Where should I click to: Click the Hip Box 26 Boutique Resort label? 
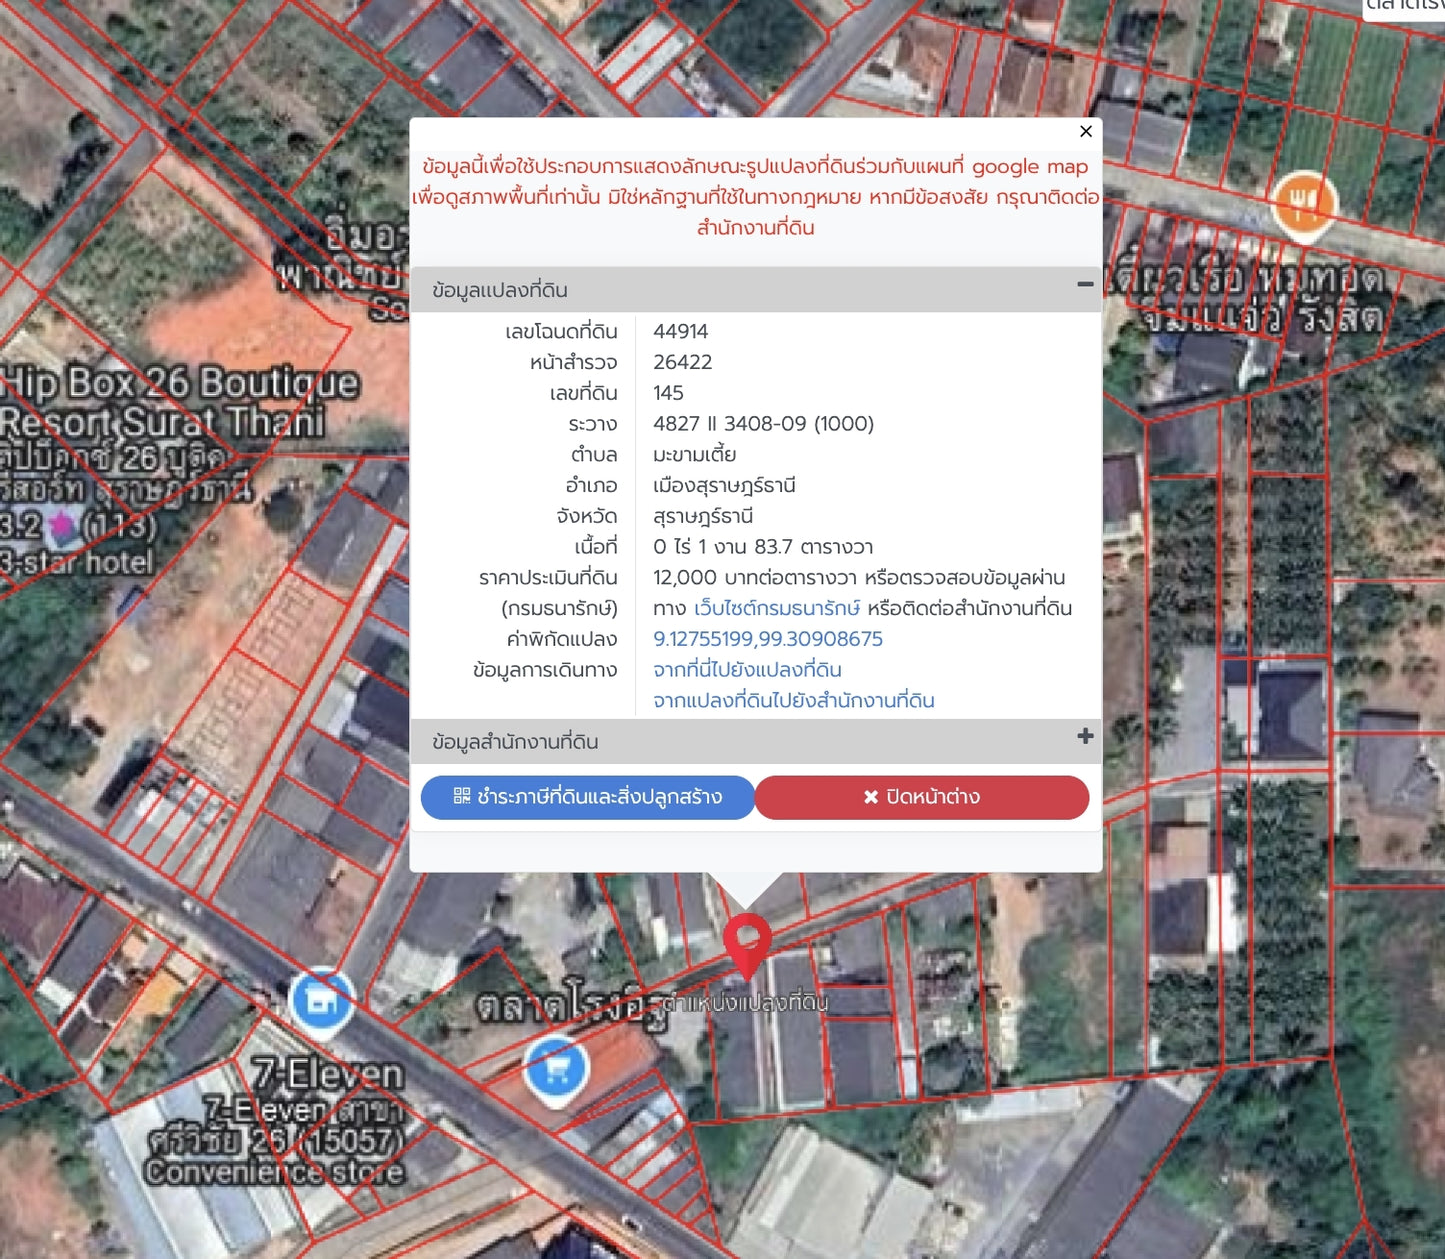click(x=178, y=402)
